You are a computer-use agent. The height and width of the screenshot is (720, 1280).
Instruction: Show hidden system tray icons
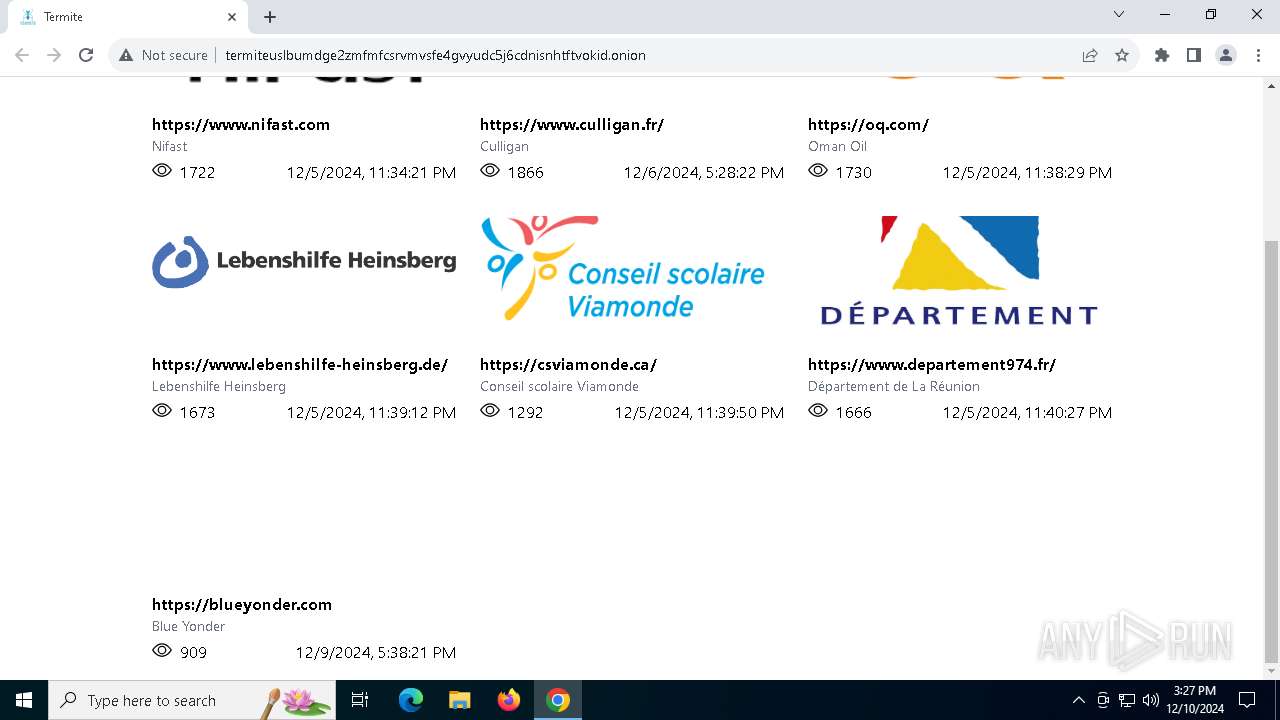(x=1078, y=700)
